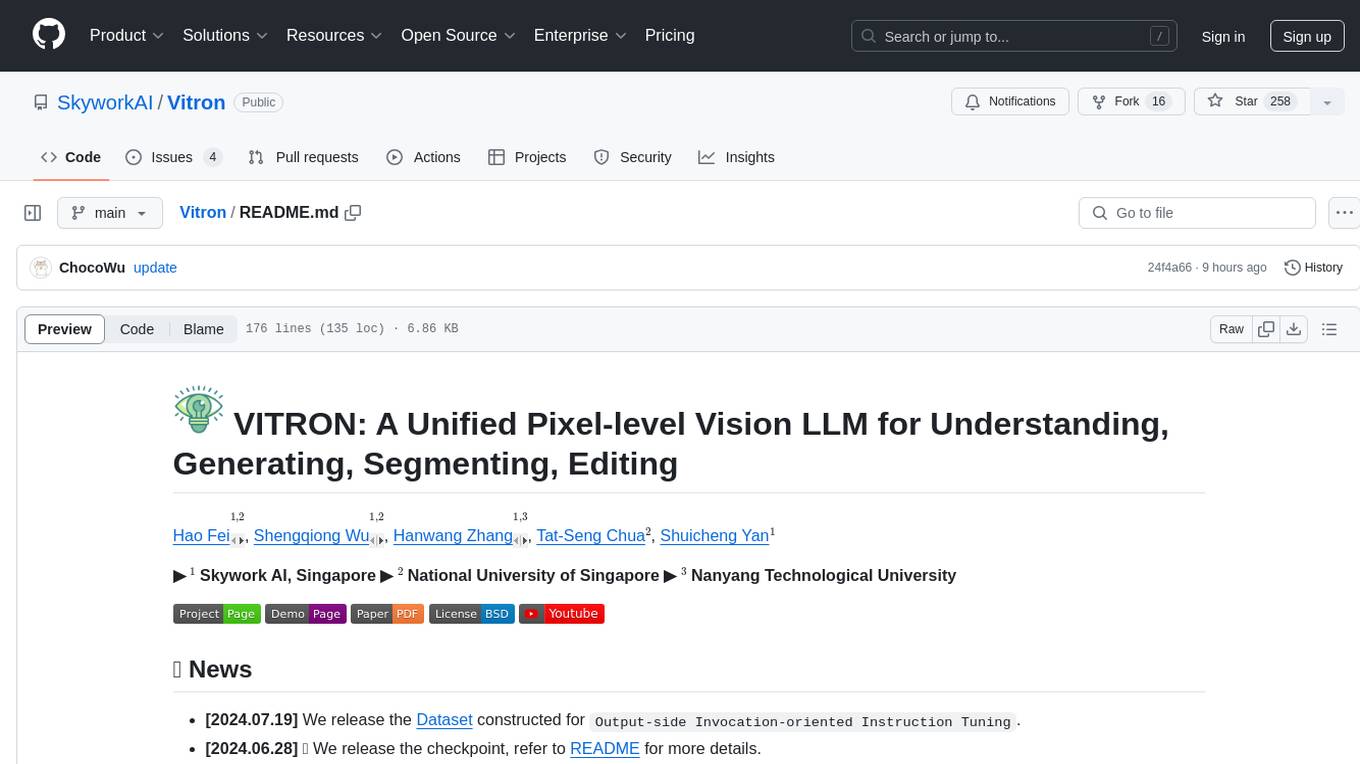Click the Demo Page badge
This screenshot has height=764, width=1360.
click(306, 614)
